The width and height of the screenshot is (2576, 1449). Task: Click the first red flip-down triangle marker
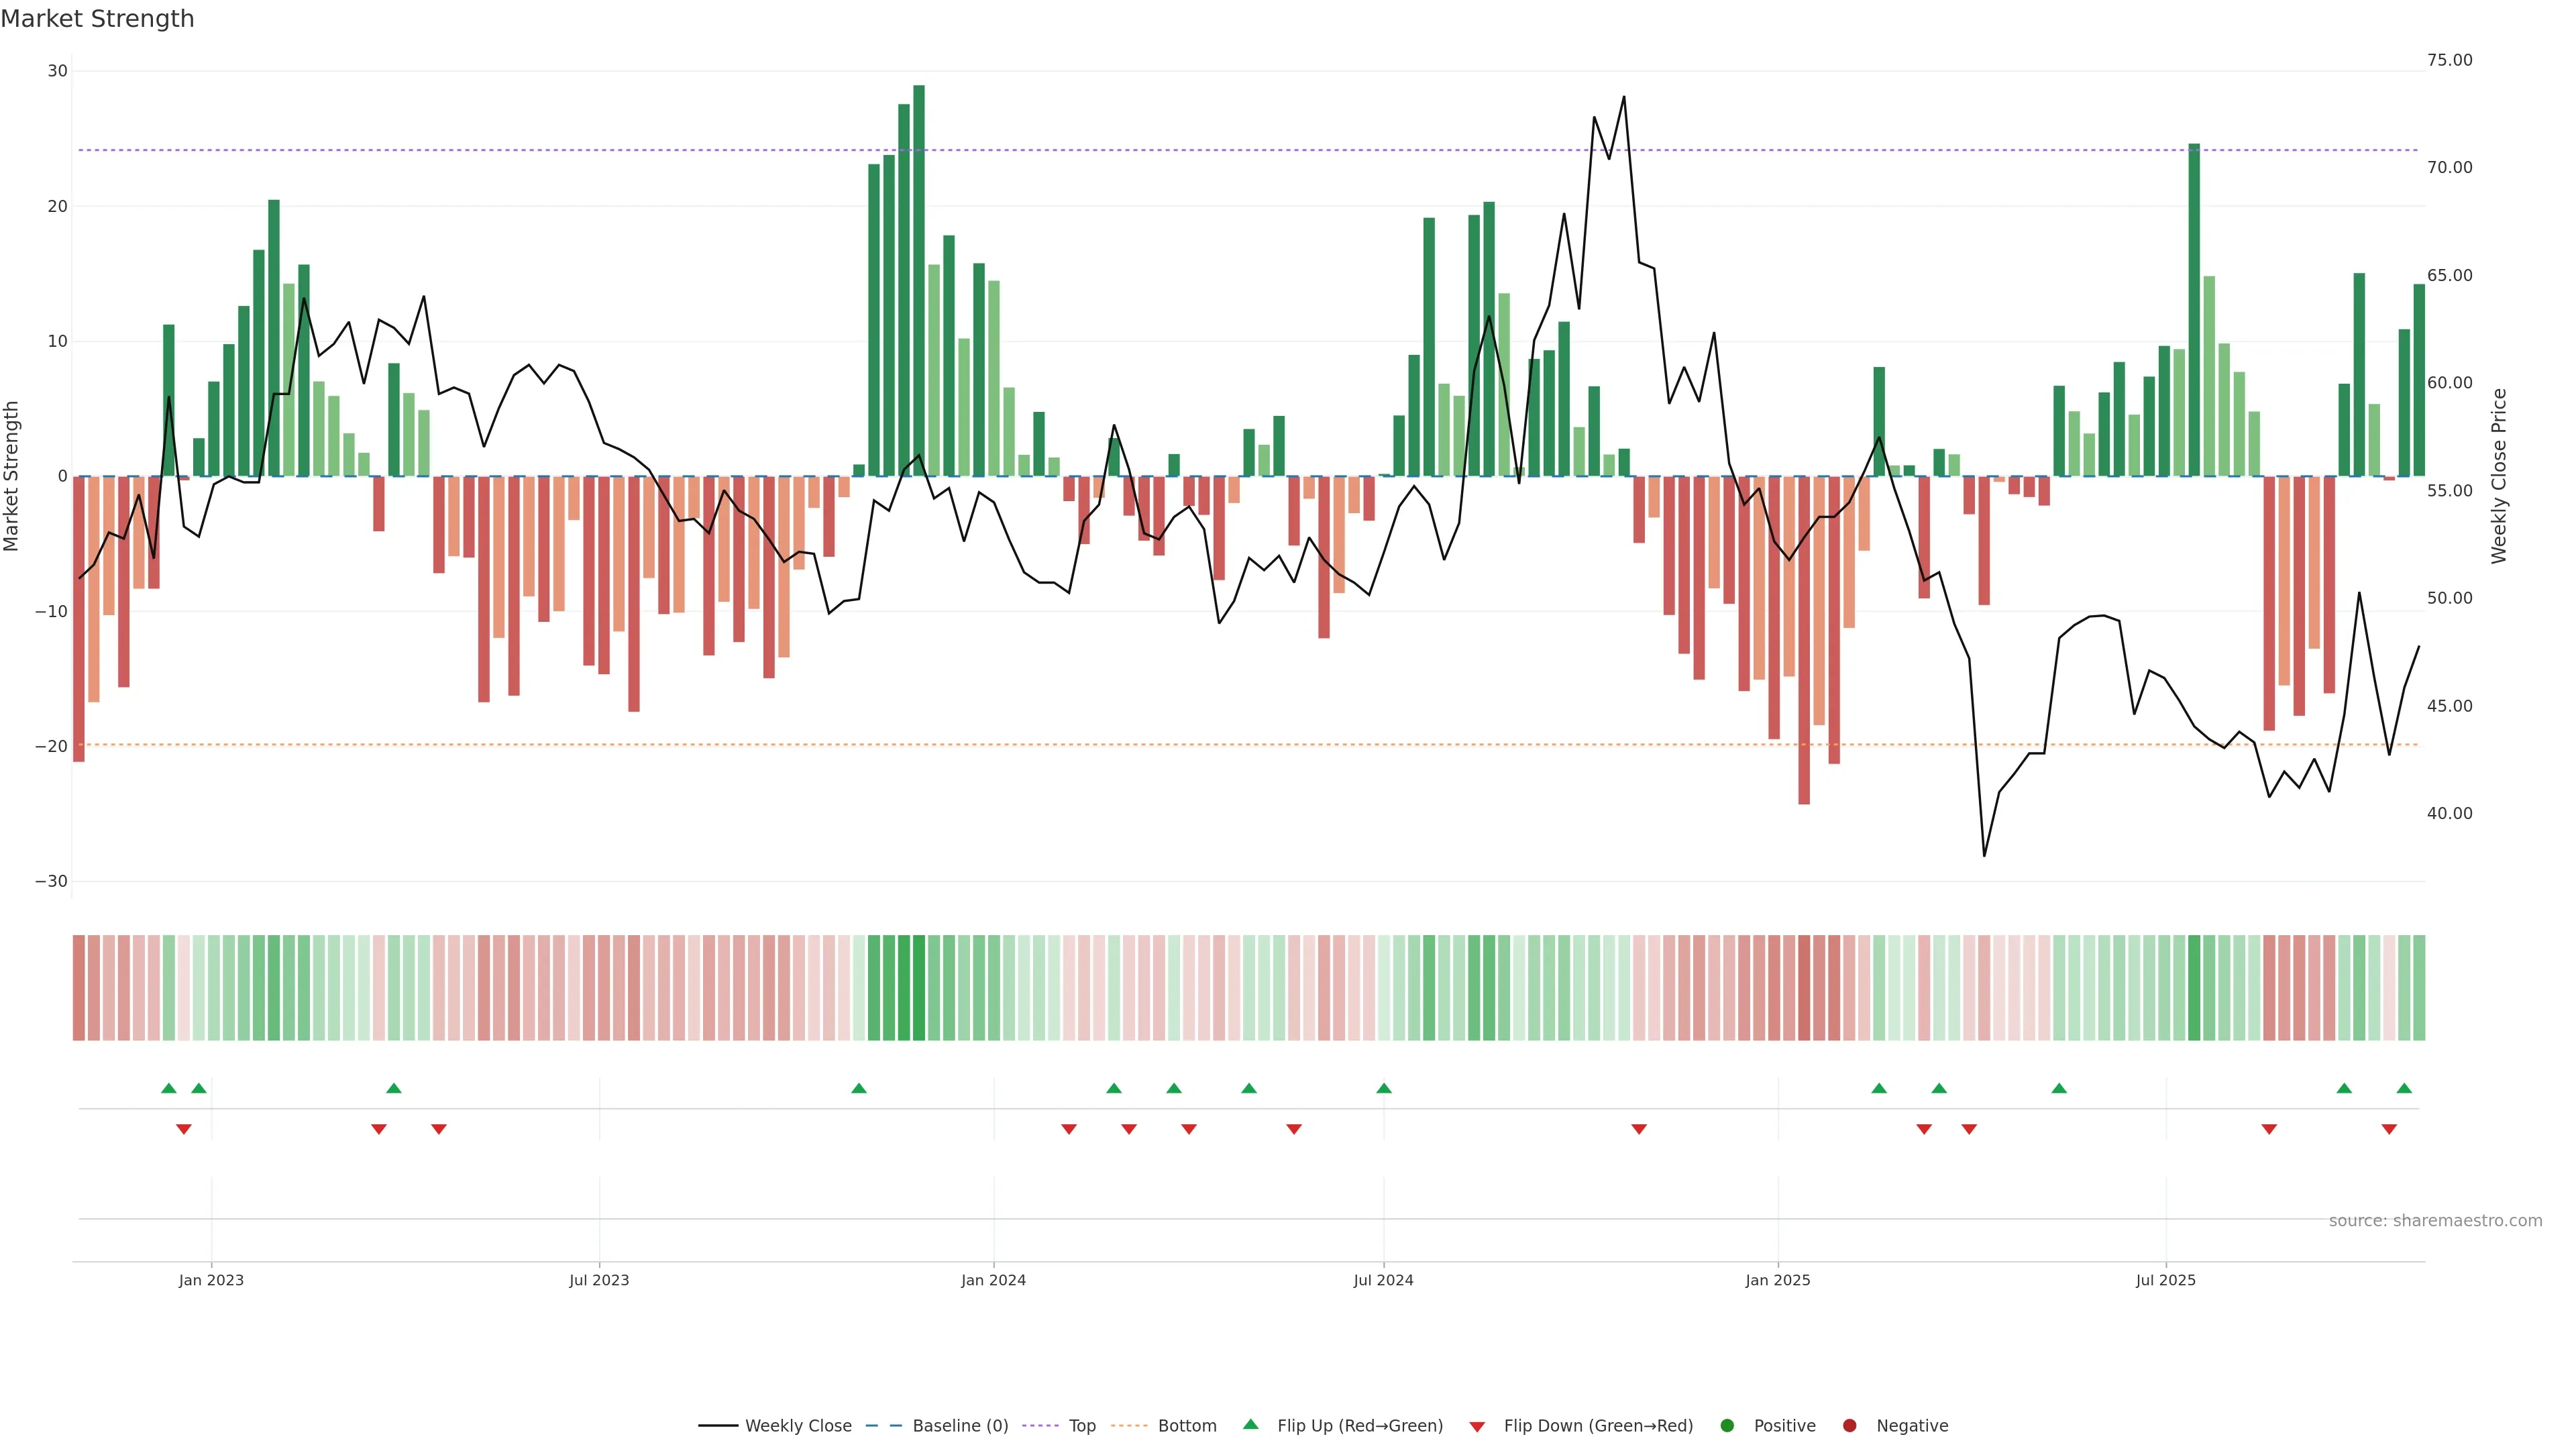tap(184, 1129)
